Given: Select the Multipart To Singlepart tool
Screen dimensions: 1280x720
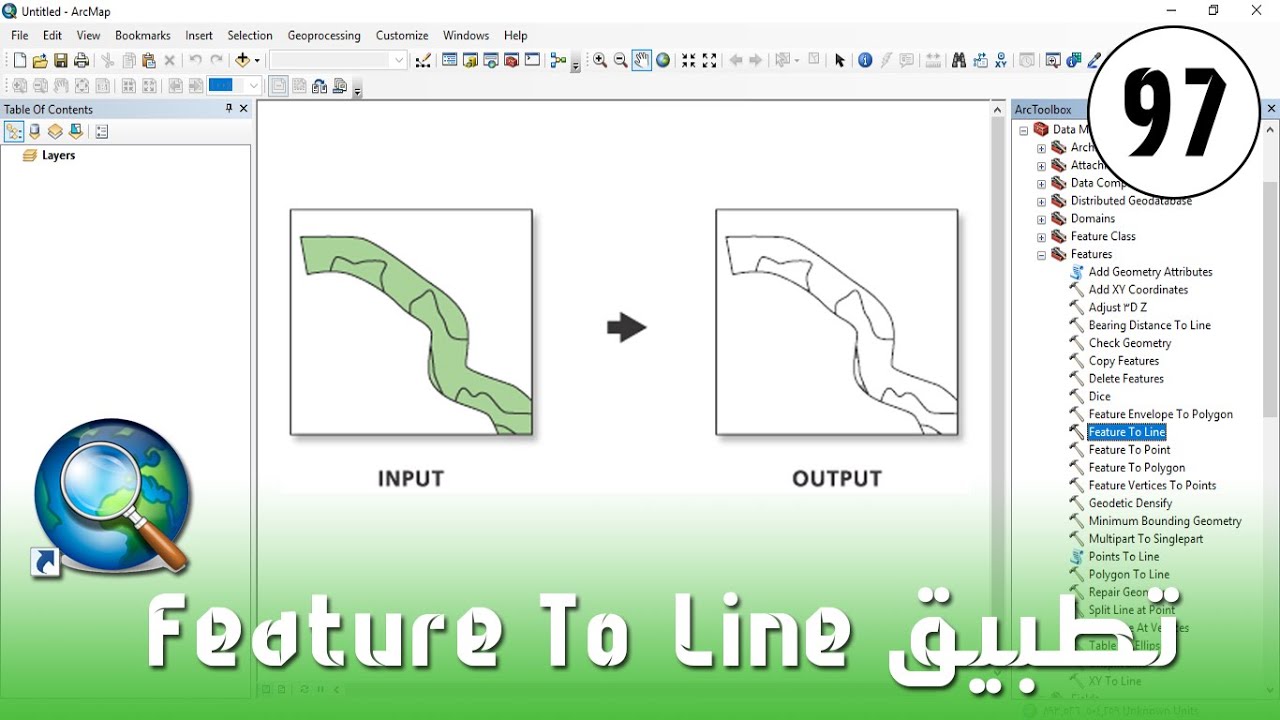Looking at the screenshot, I should (x=1146, y=539).
